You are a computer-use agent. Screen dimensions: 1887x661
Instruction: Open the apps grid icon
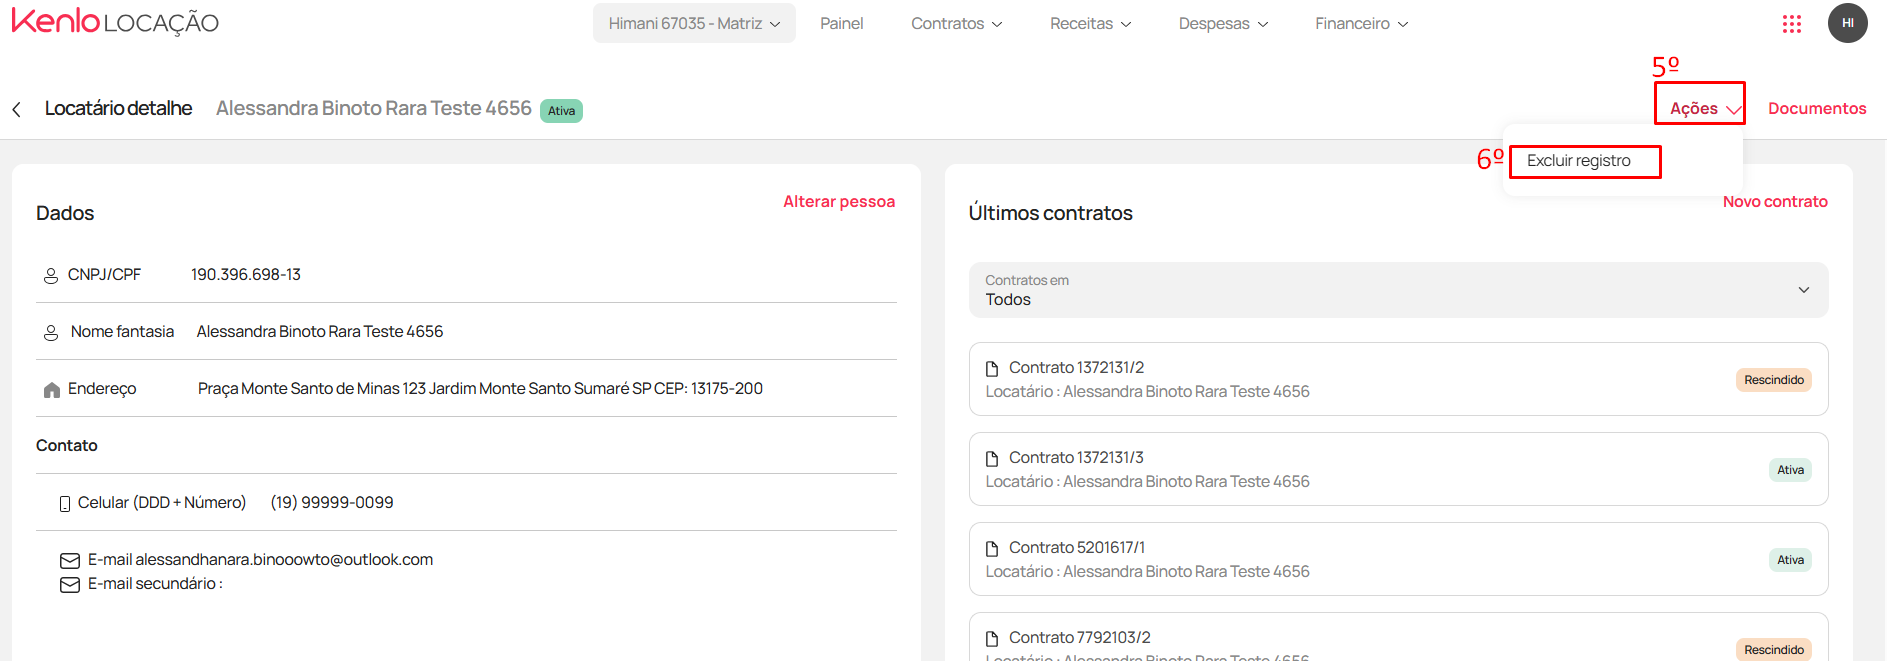pyautogui.click(x=1792, y=24)
